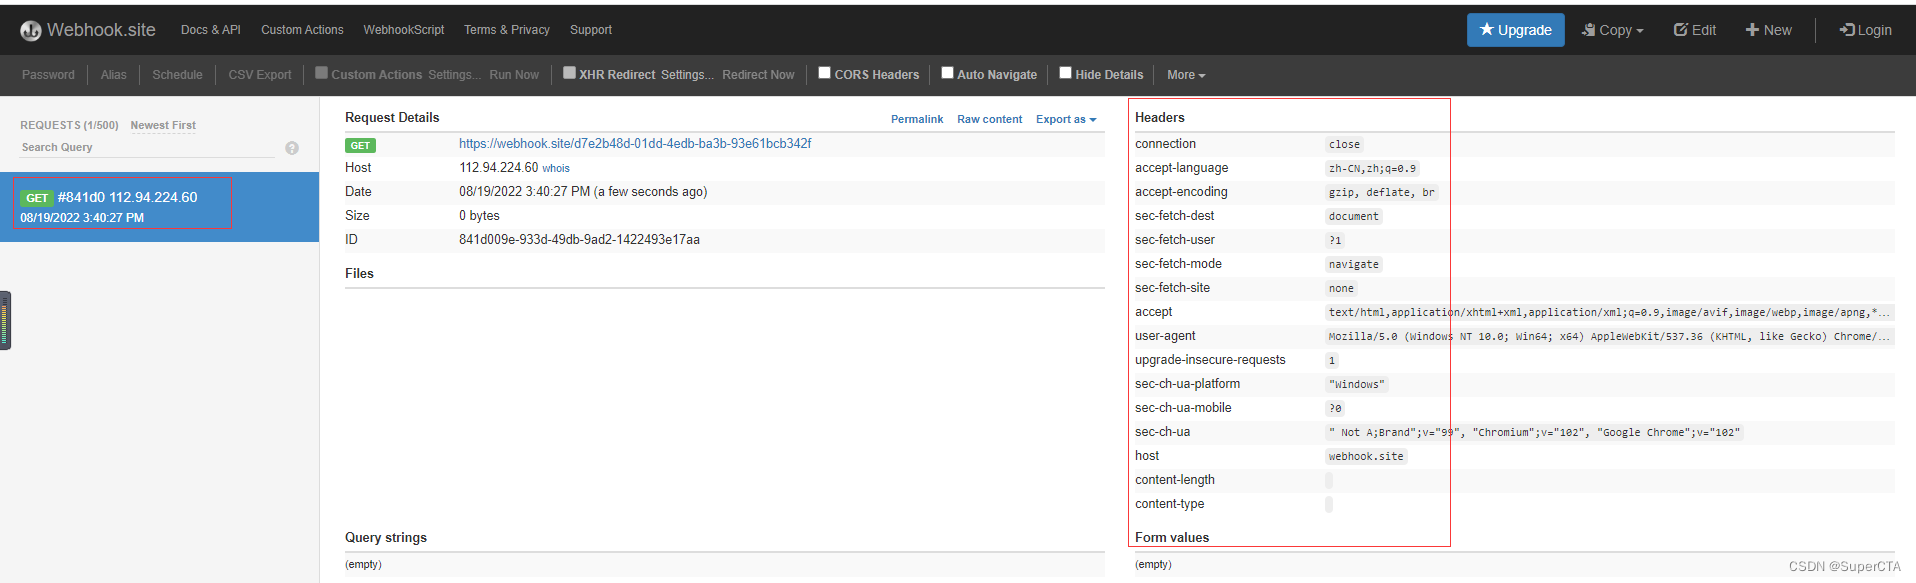1916x583 pixels.
Task: Open the Export as dropdown
Action: [x=1066, y=119]
